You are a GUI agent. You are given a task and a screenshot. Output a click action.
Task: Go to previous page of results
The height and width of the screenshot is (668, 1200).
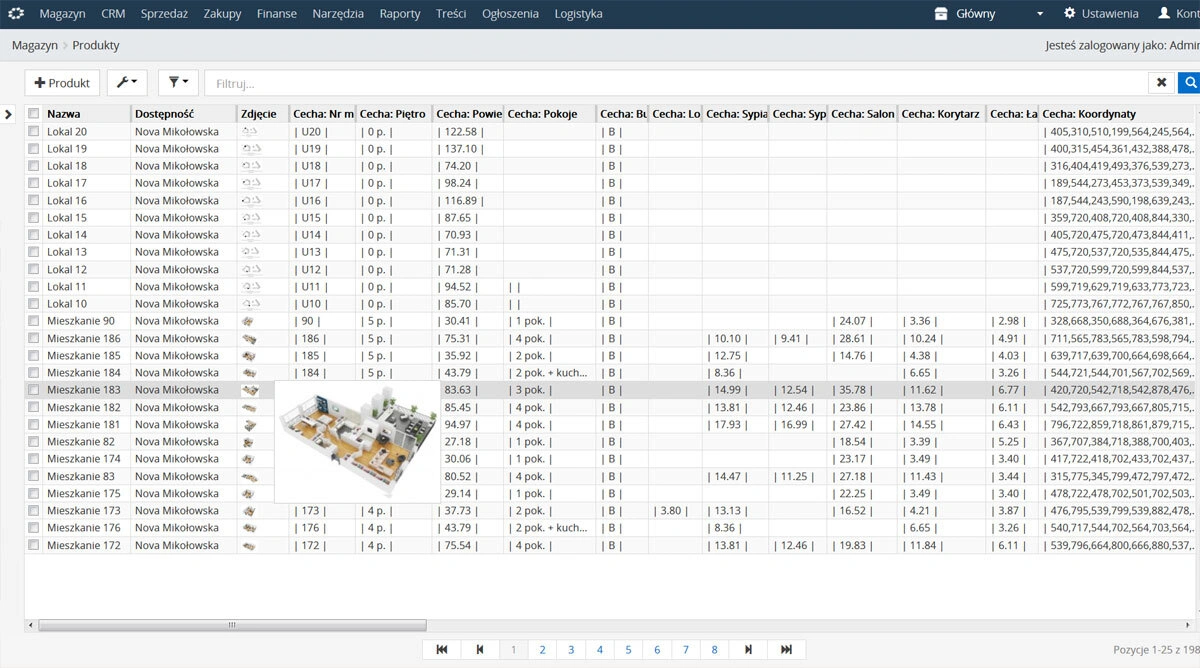click(x=480, y=650)
